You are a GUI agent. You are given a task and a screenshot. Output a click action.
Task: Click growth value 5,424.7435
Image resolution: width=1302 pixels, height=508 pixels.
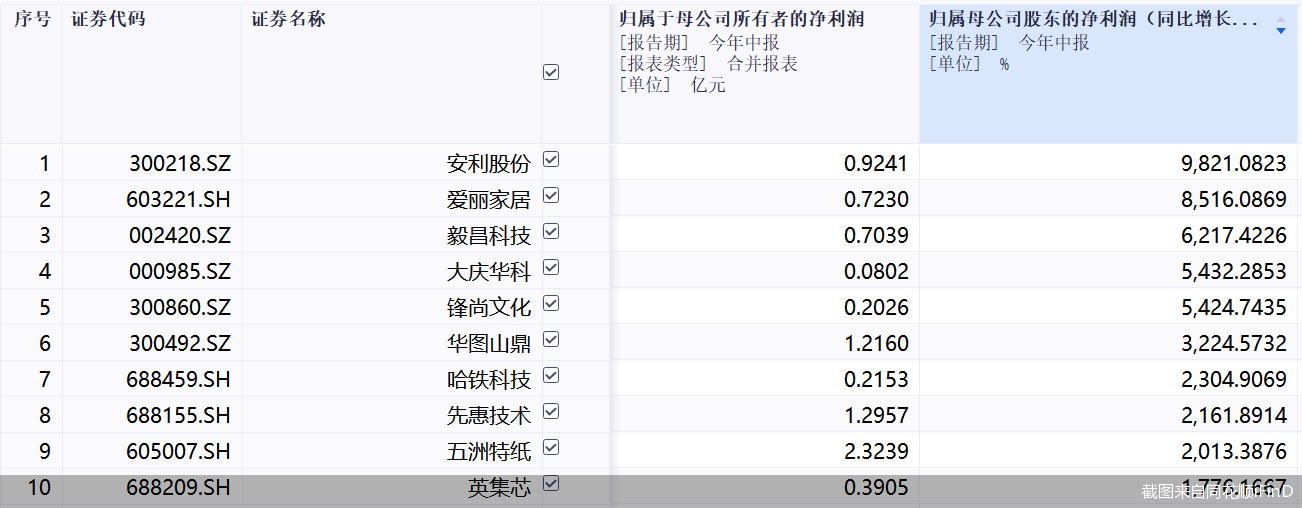point(1234,308)
